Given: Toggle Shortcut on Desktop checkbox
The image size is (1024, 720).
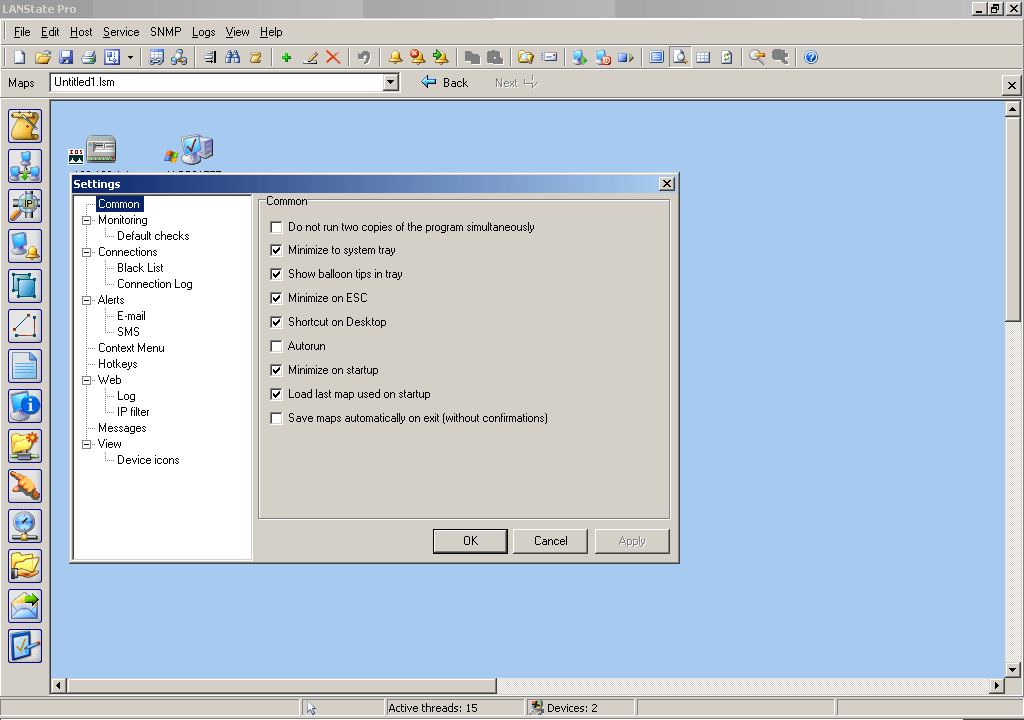Looking at the screenshot, I should pyautogui.click(x=276, y=322).
